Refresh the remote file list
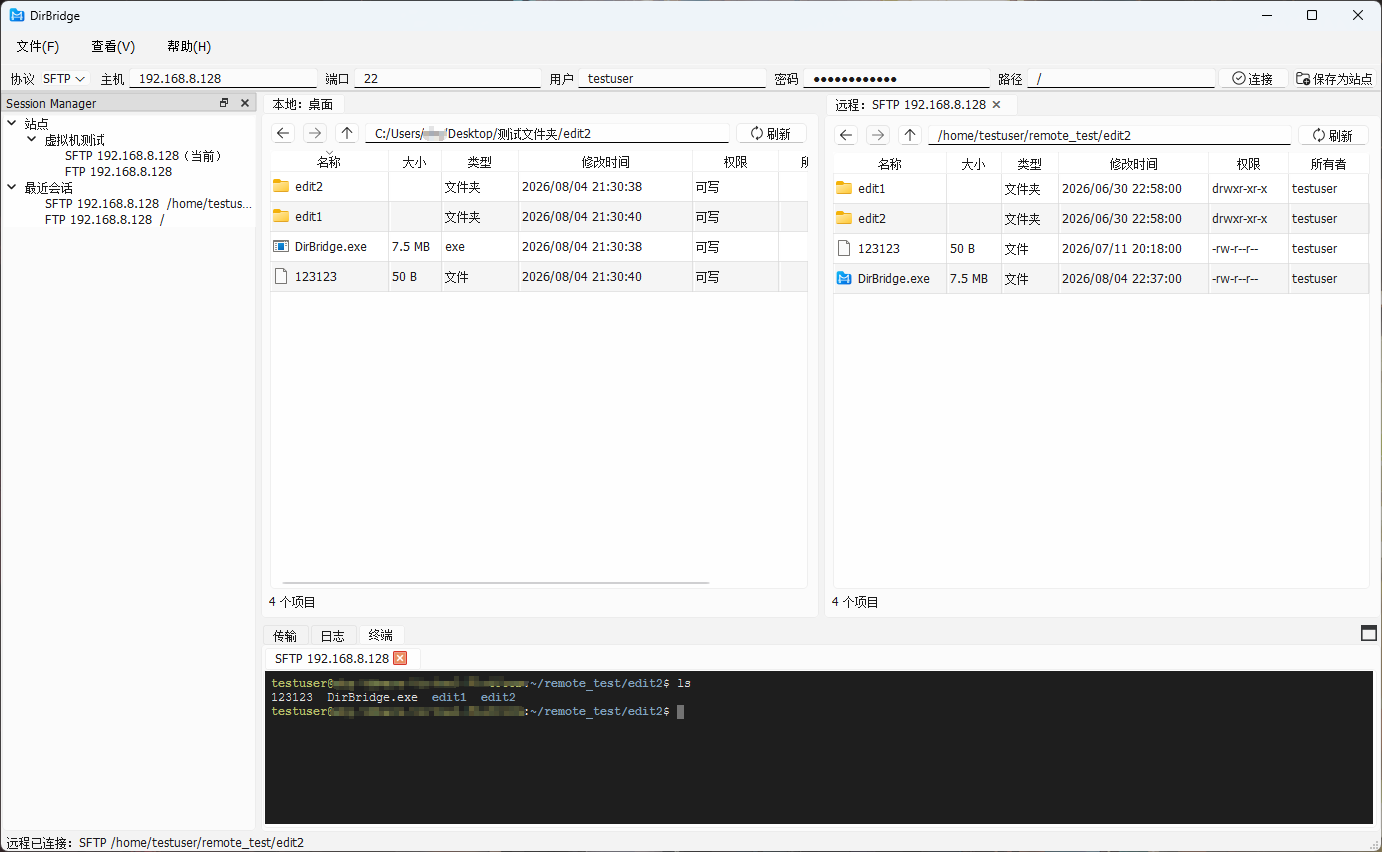 coord(1333,135)
